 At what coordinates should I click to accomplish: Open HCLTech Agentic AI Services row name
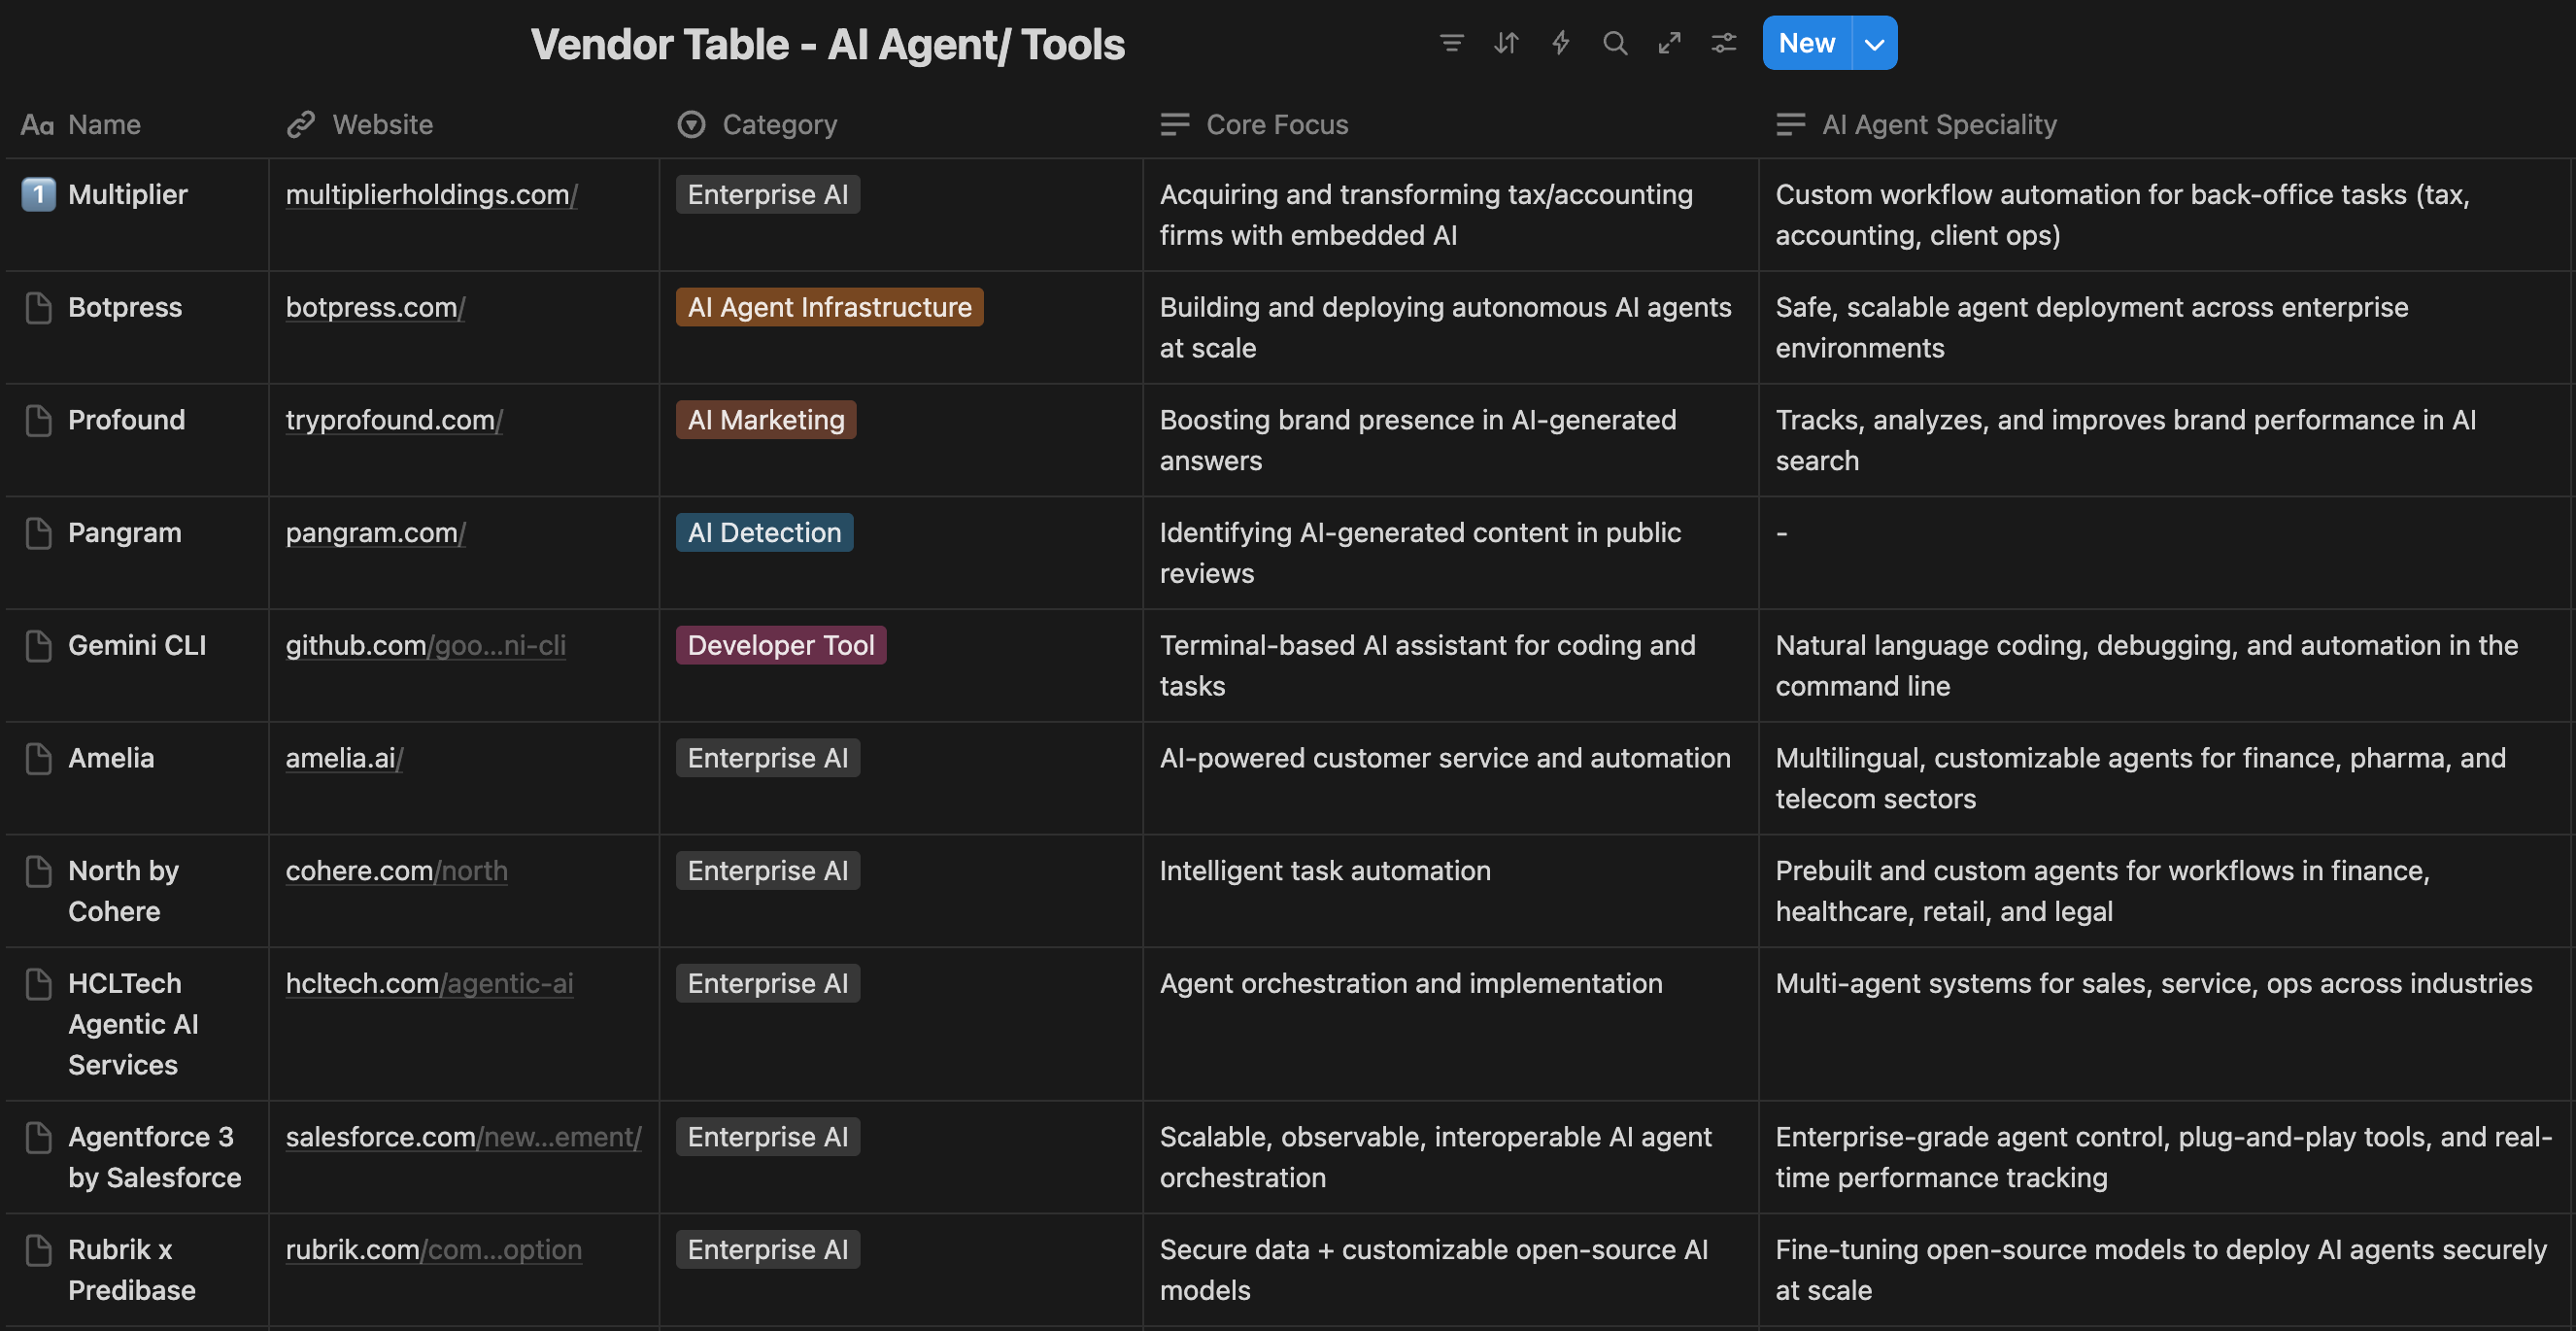133,1024
